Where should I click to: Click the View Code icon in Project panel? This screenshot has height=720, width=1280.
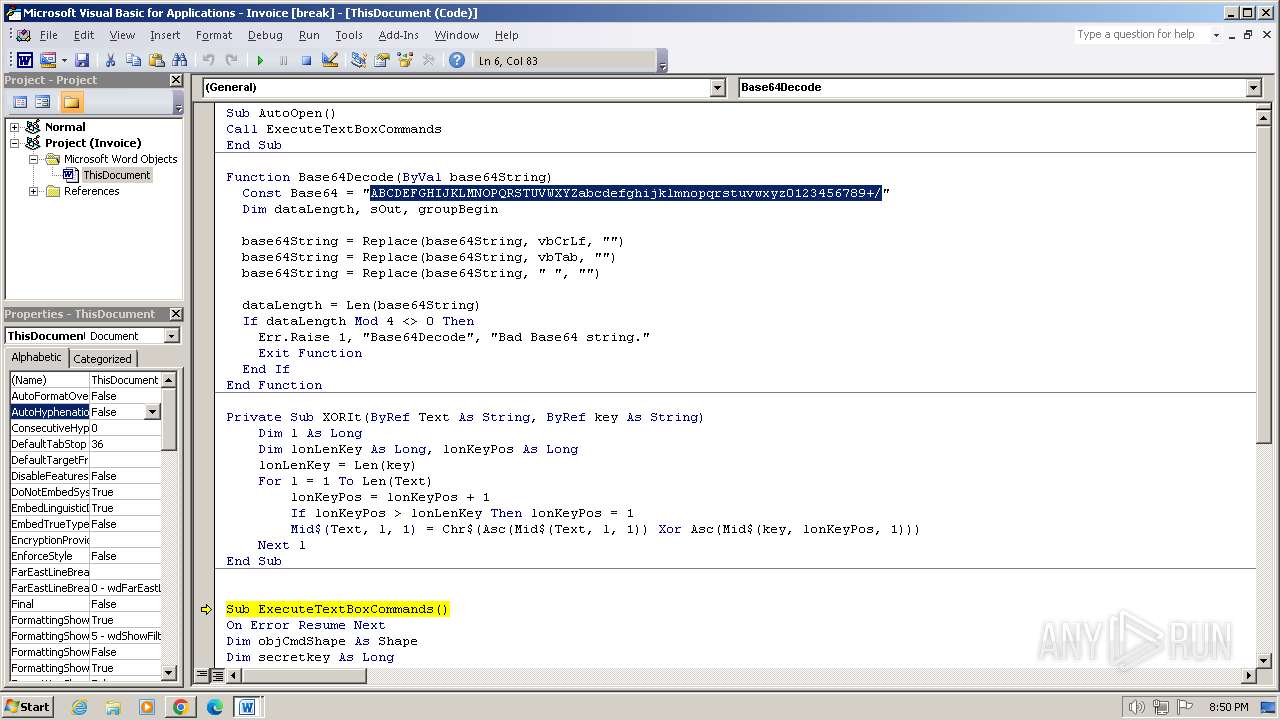pyautogui.click(x=20, y=102)
